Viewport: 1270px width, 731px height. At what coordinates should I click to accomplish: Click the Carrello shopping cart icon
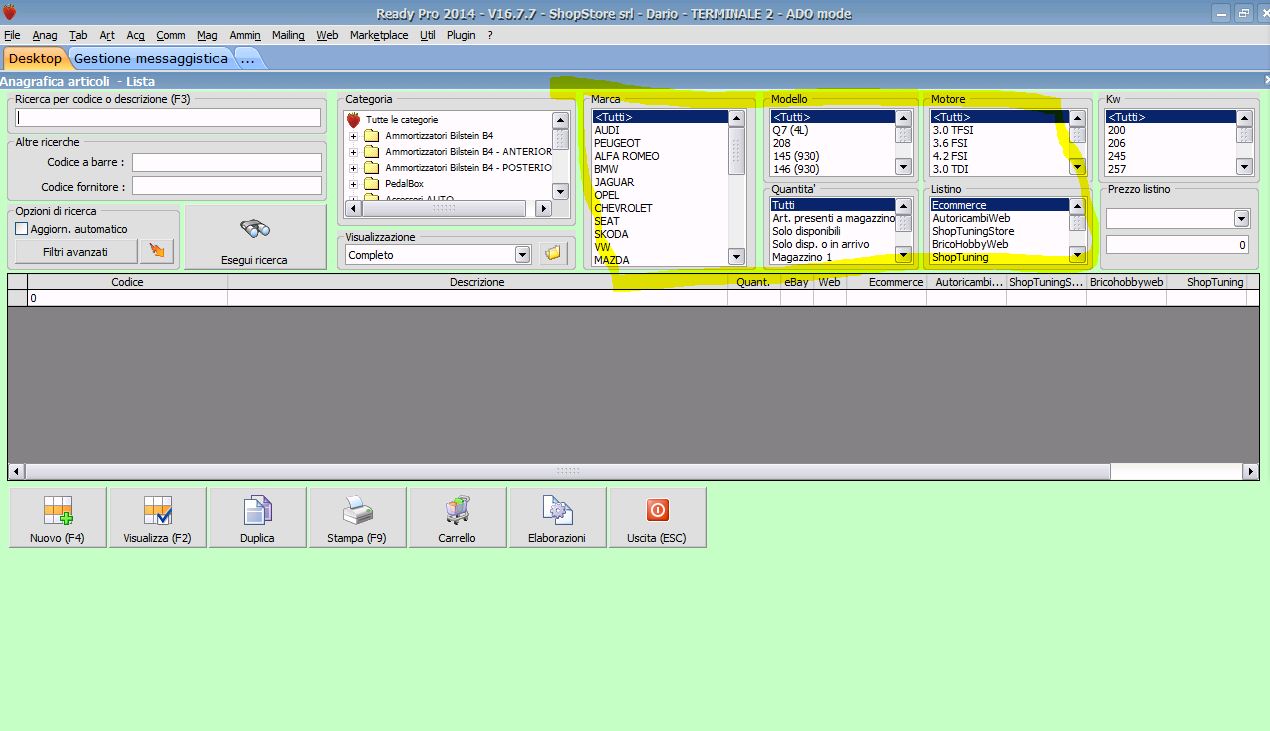coord(457,510)
